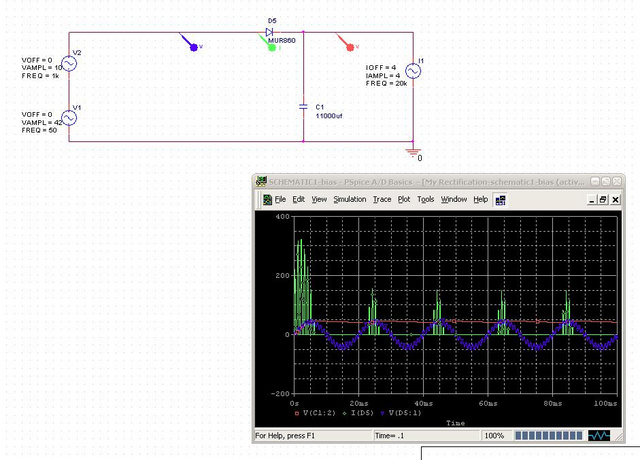
Task: Close the inner plot document window
Action: click(x=616, y=200)
